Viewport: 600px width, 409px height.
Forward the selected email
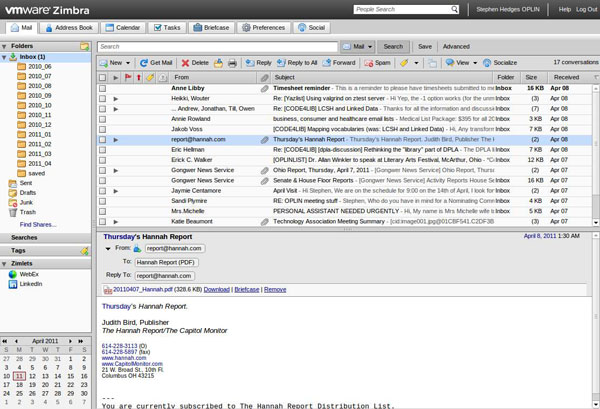(339, 62)
